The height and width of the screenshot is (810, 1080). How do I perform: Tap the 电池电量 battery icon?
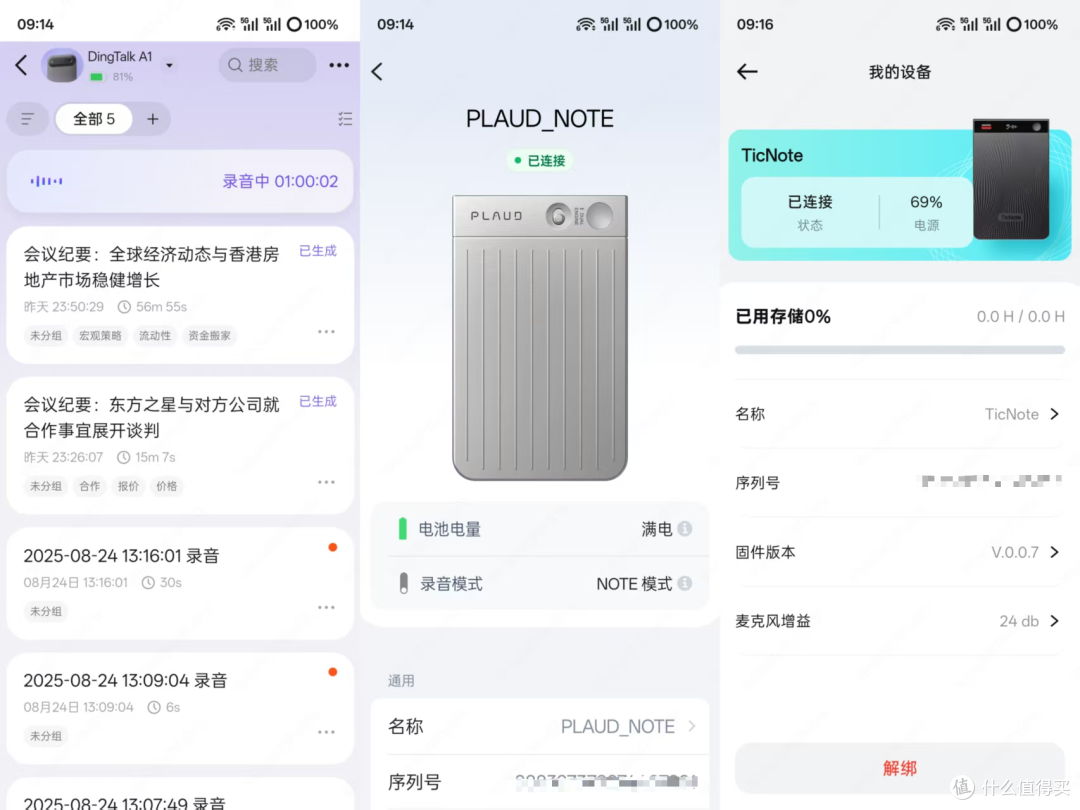point(403,528)
